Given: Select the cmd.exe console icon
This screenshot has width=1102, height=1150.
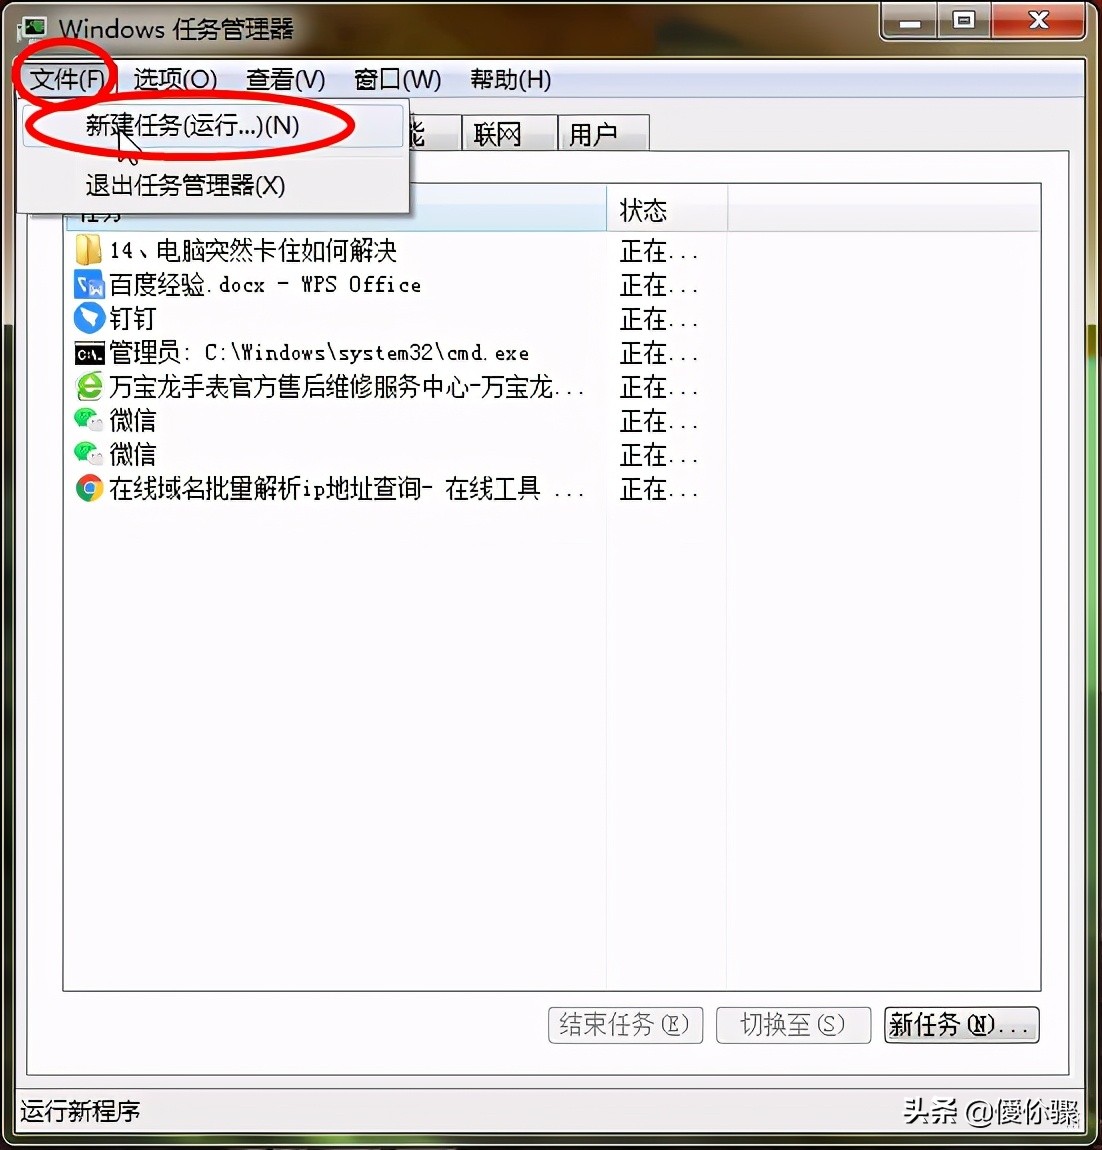Looking at the screenshot, I should pyautogui.click(x=89, y=354).
